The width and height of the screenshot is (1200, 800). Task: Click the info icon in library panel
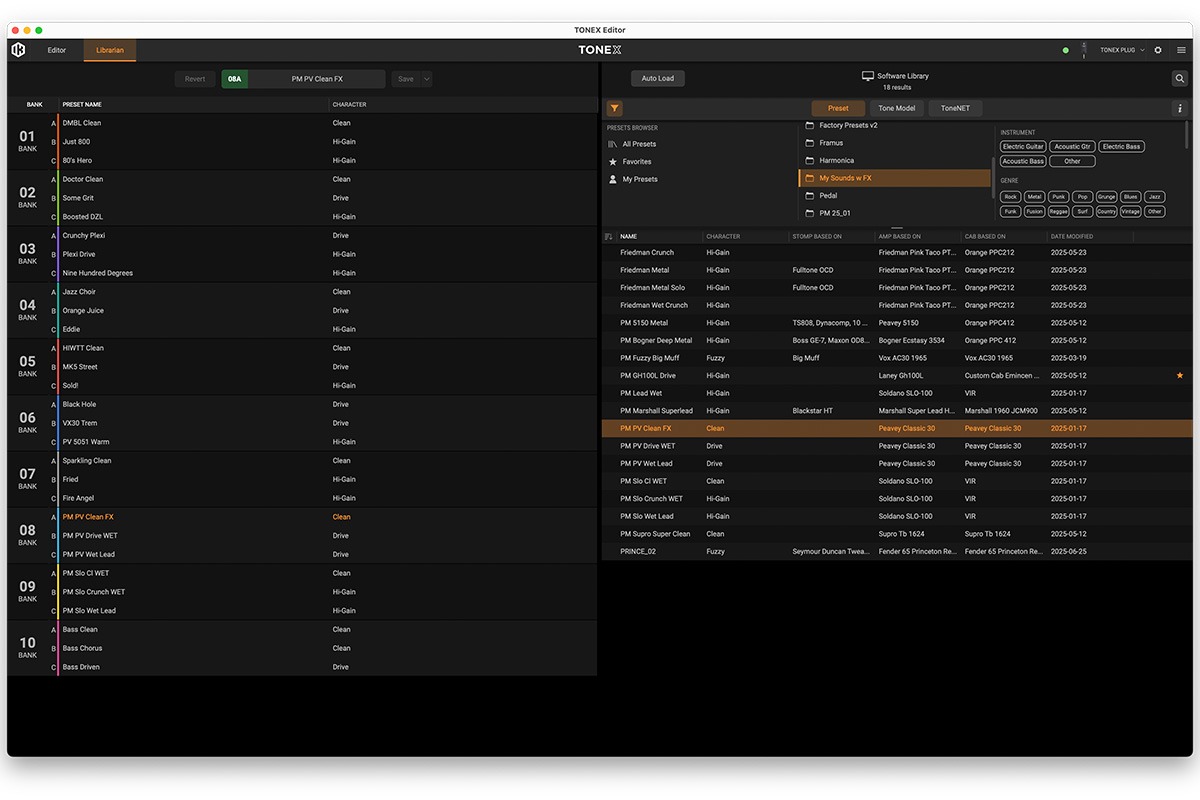[1179, 108]
